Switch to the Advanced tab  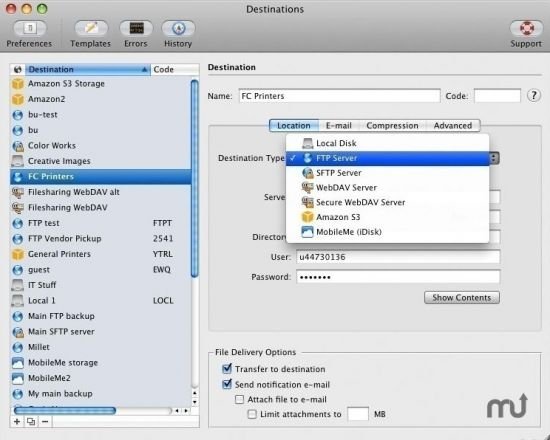pos(452,126)
